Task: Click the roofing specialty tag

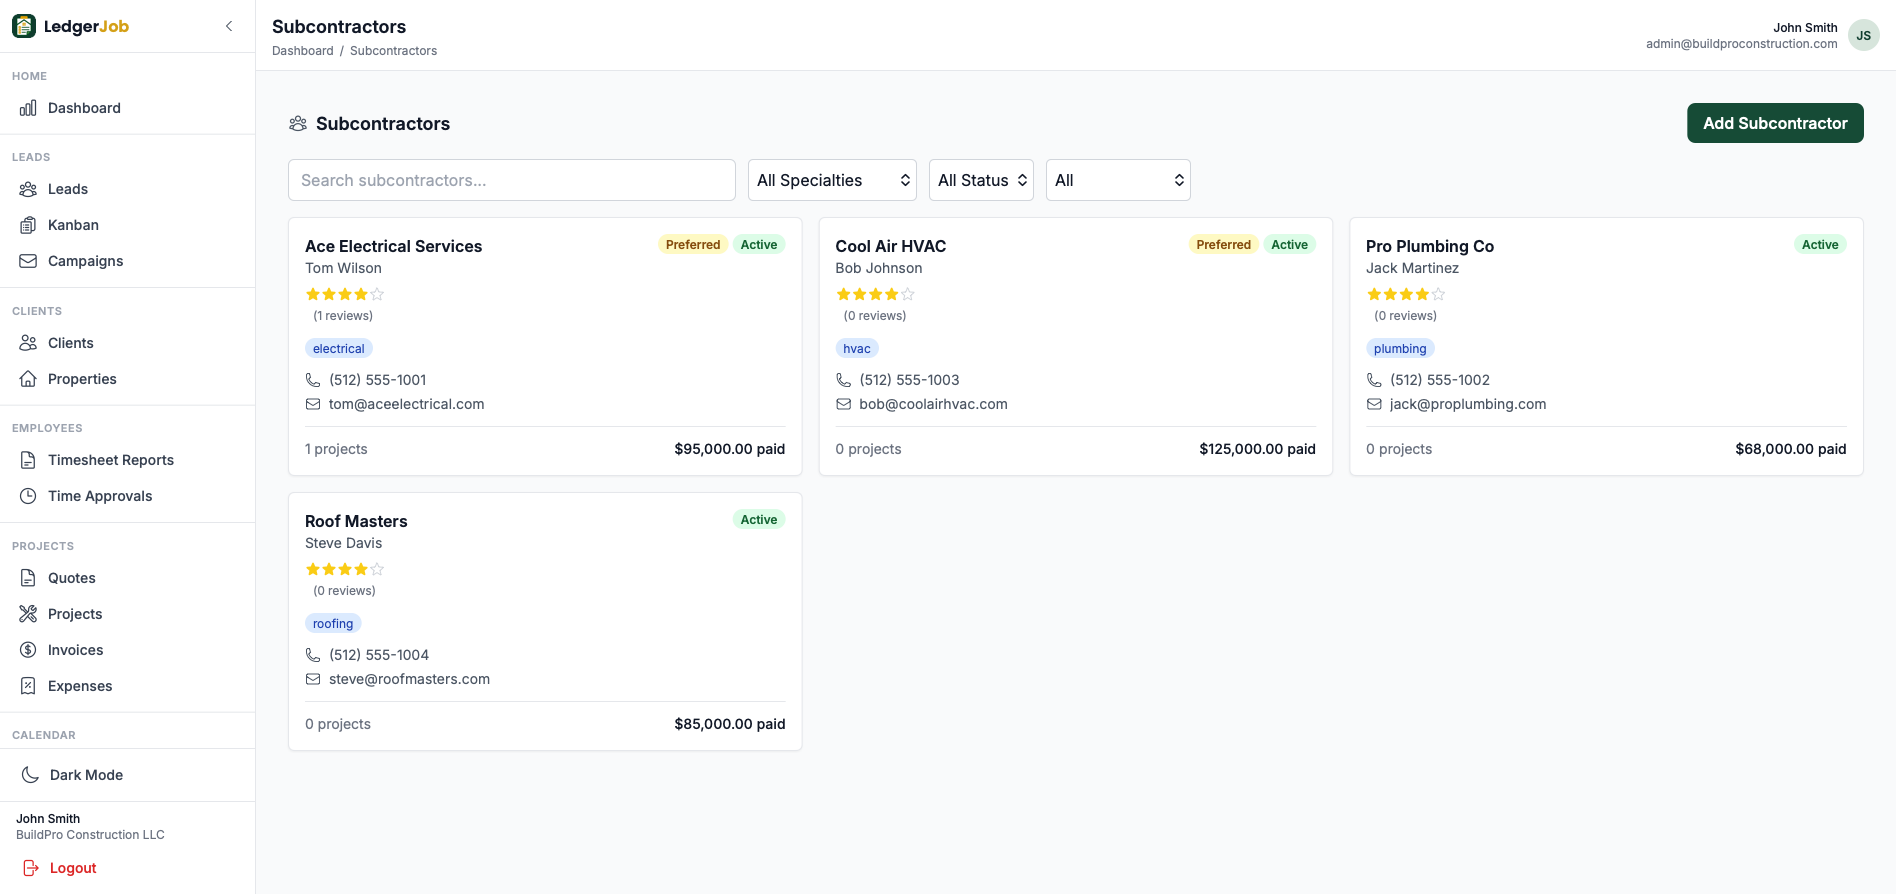Action: (333, 623)
